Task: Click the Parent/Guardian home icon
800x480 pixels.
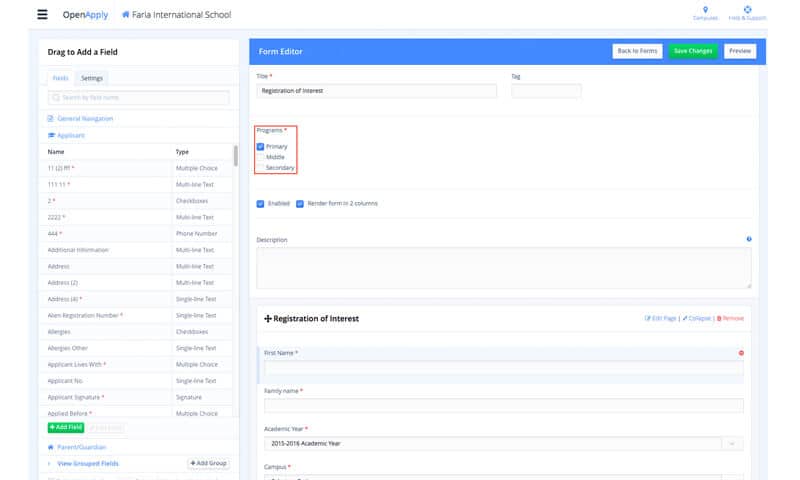Action: click(51, 447)
